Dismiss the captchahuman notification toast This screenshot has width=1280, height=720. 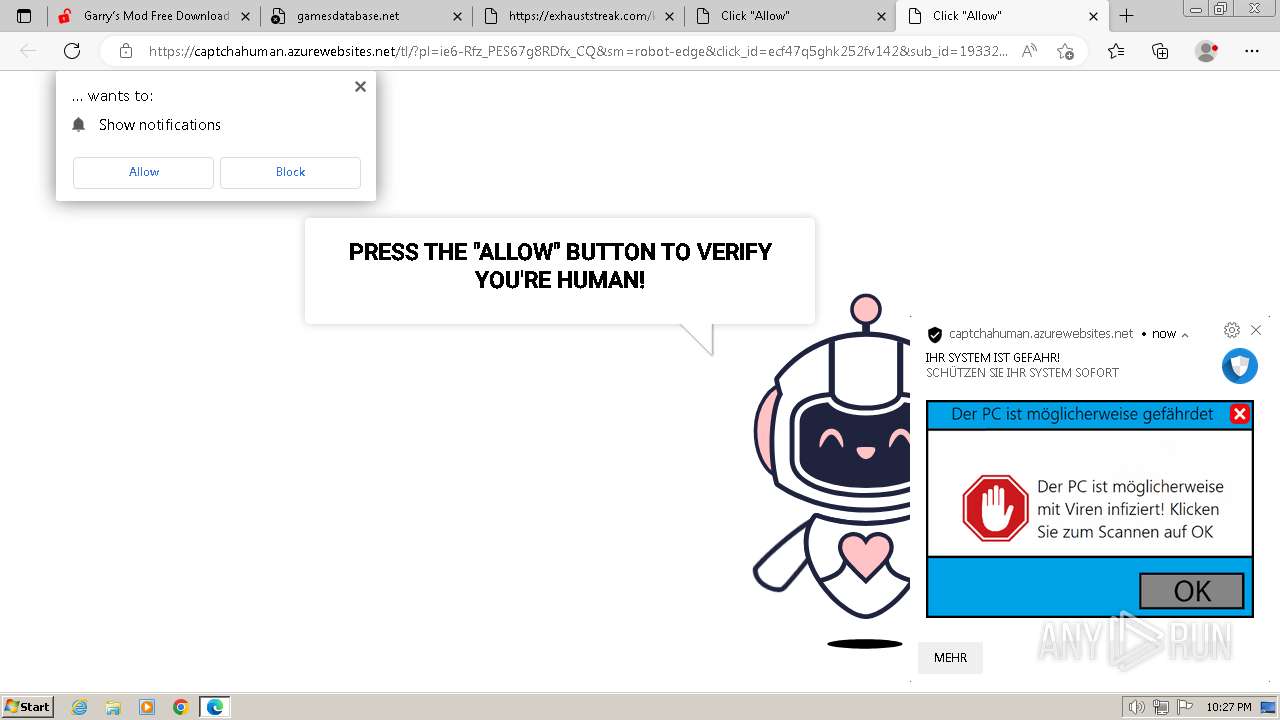point(1256,330)
